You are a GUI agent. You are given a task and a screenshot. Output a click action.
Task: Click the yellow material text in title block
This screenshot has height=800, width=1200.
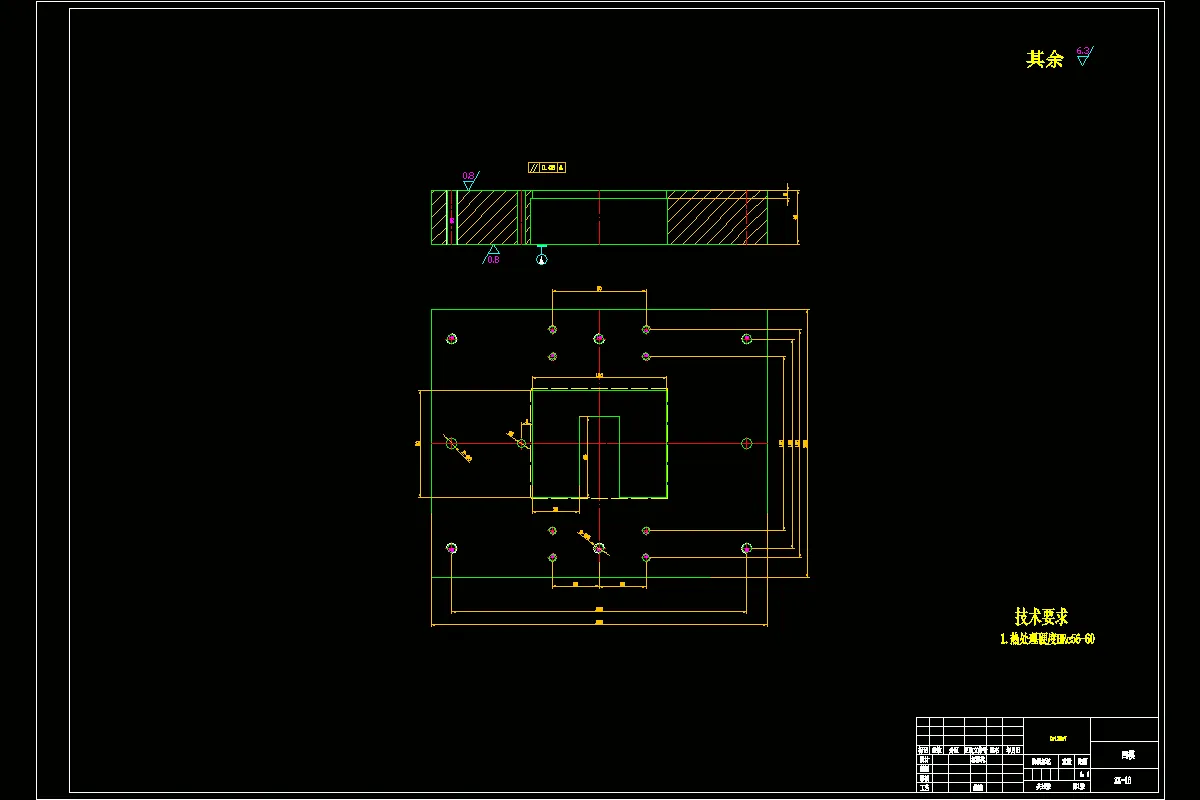tap(1057, 738)
